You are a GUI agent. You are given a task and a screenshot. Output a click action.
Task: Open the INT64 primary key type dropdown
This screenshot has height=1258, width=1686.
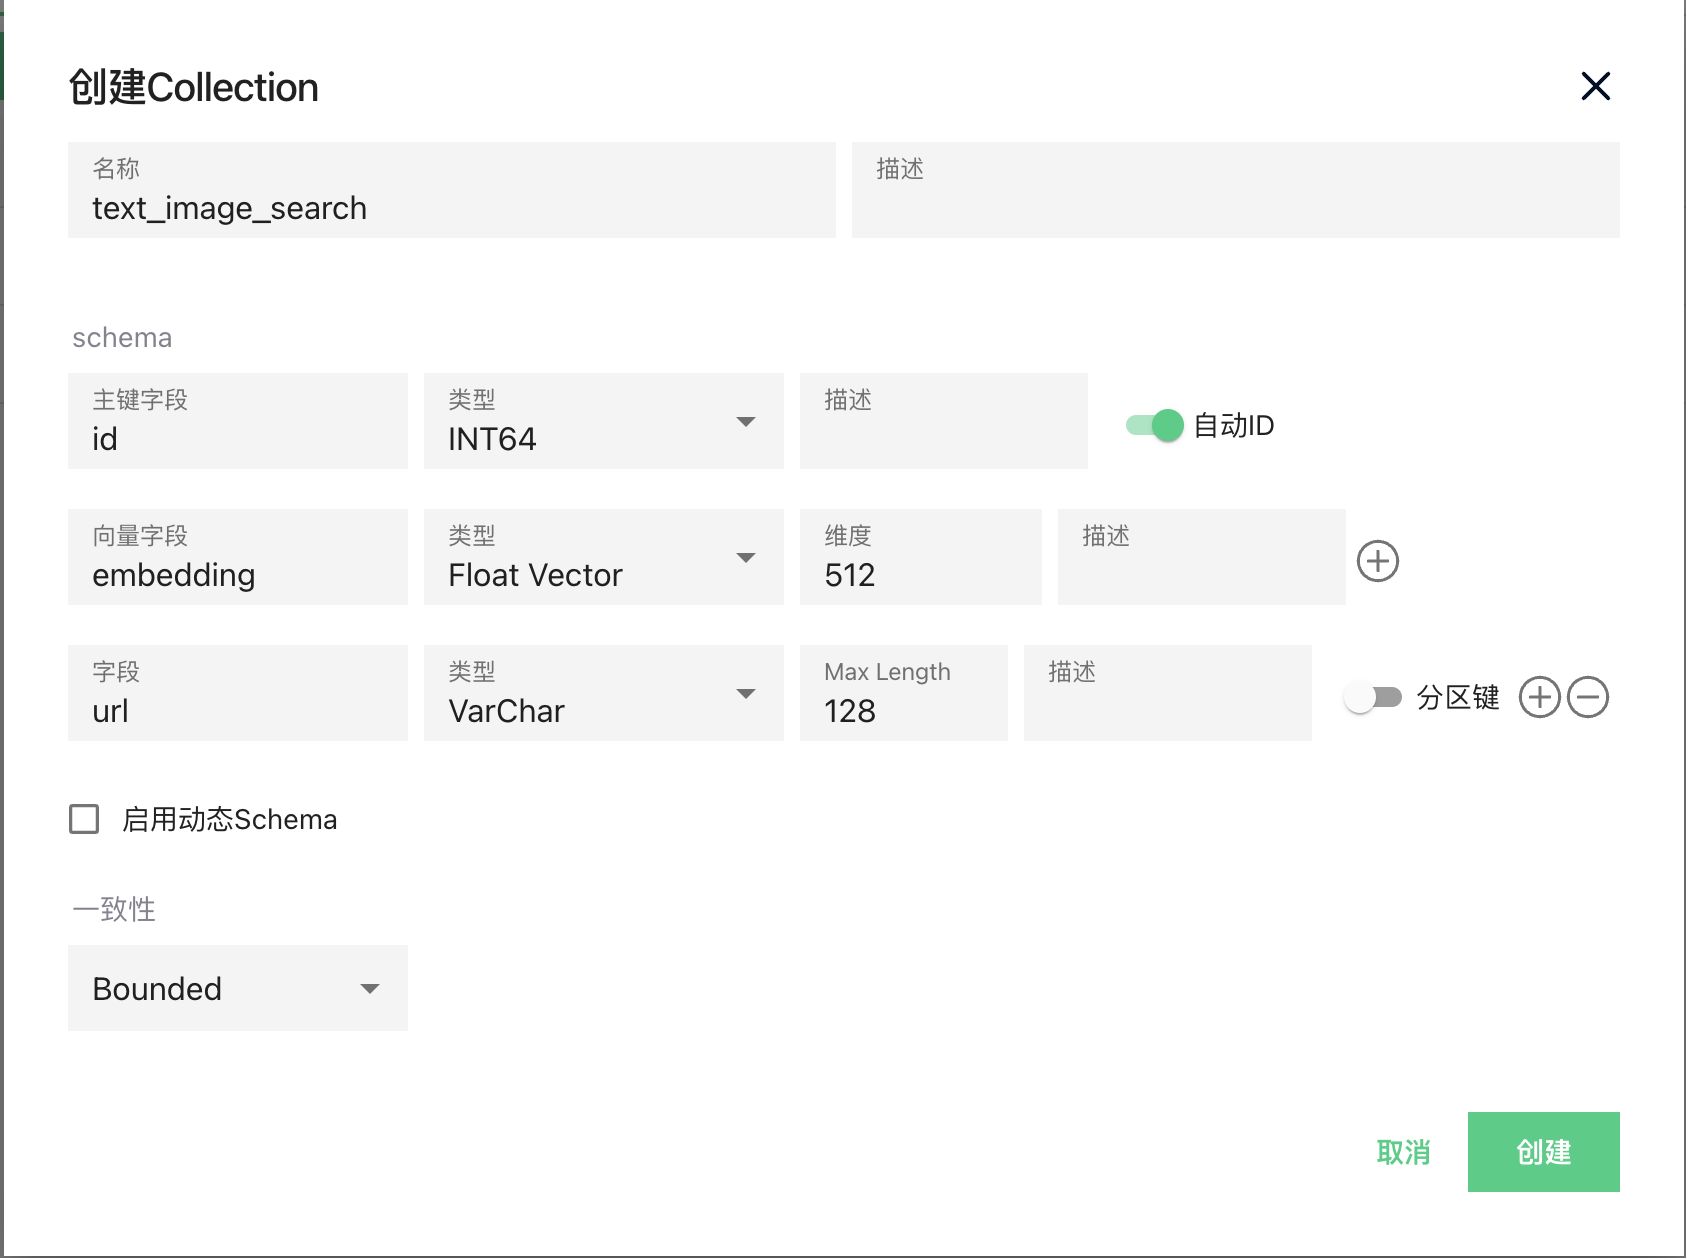click(603, 422)
